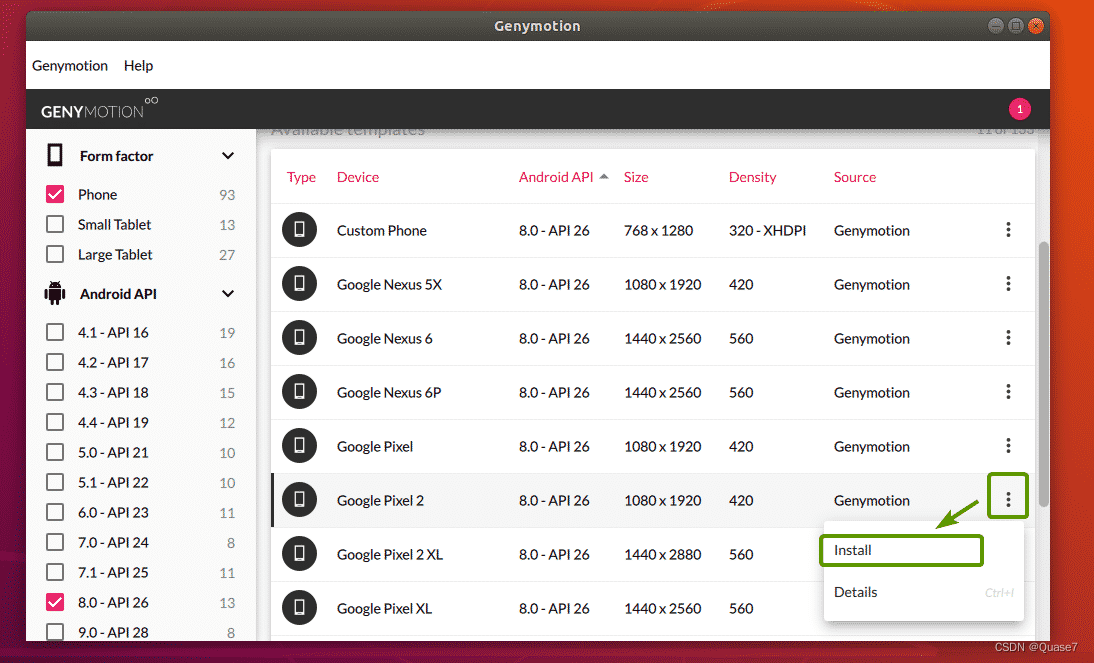Sort by the Device column header
1094x663 pixels.
(358, 177)
